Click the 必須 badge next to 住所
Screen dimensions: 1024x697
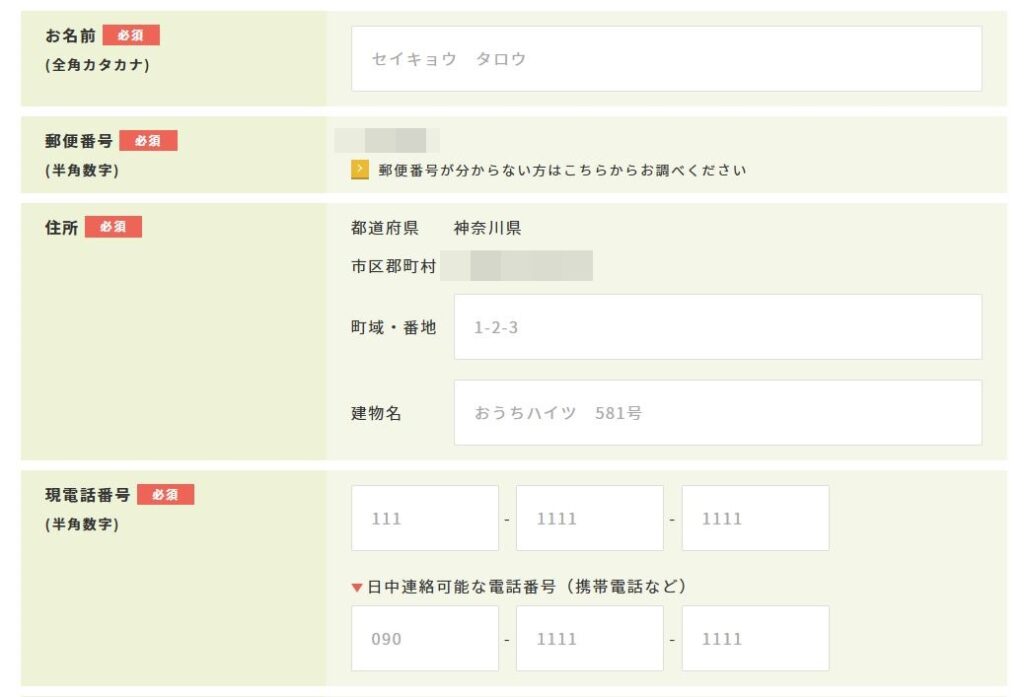pyautogui.click(x=113, y=228)
